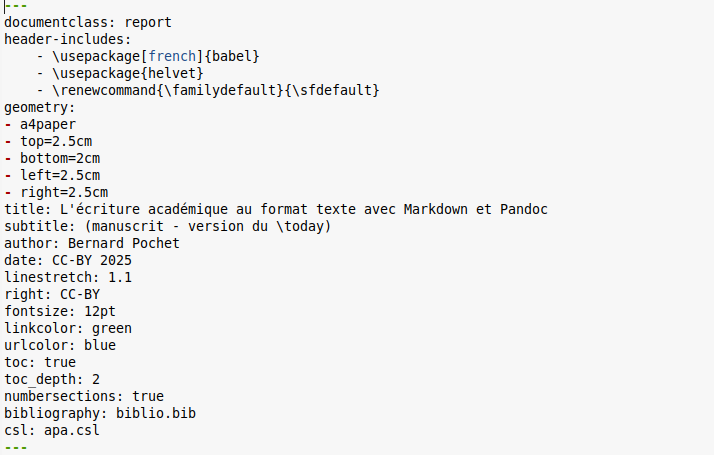This screenshot has height=455, width=714.
Task: Click the blue 'french' option text
Action: [172, 56]
